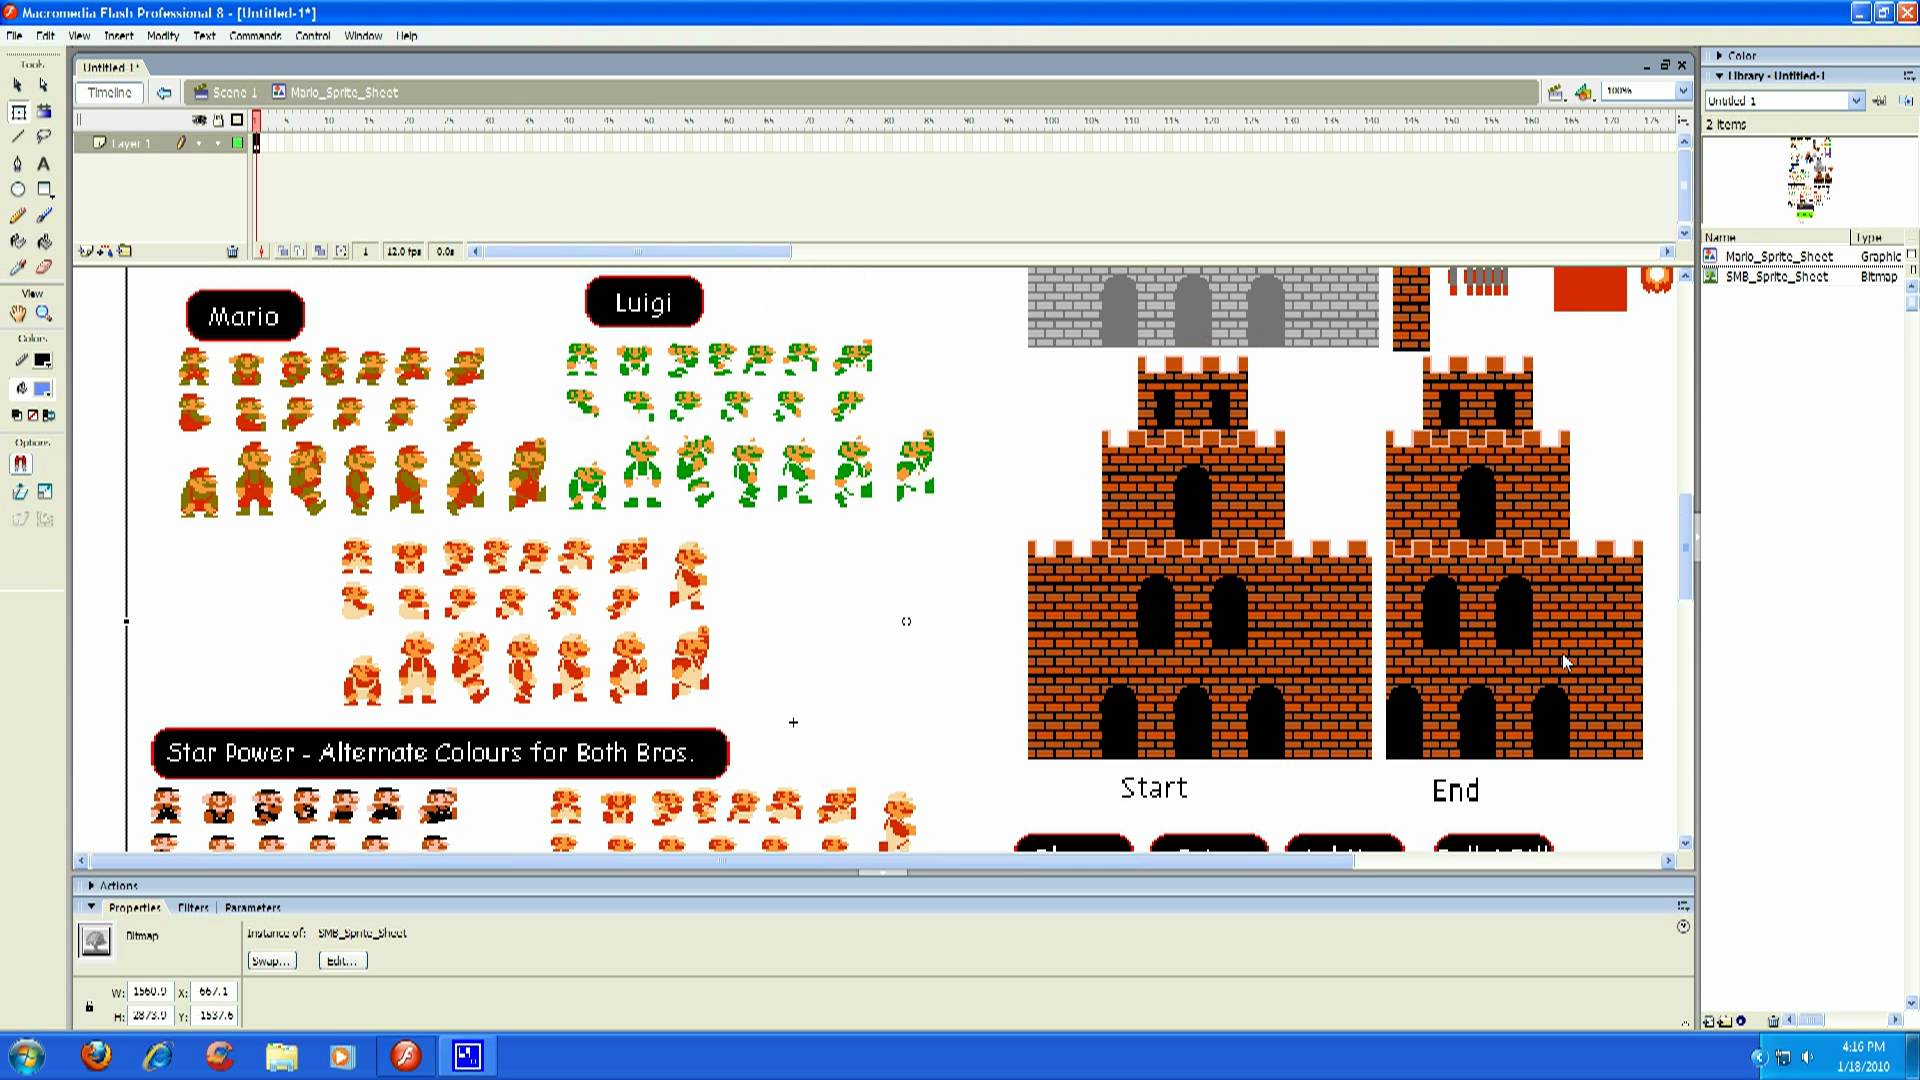This screenshot has width=1920, height=1080.
Task: Select the Text tool
Action: tap(43, 163)
